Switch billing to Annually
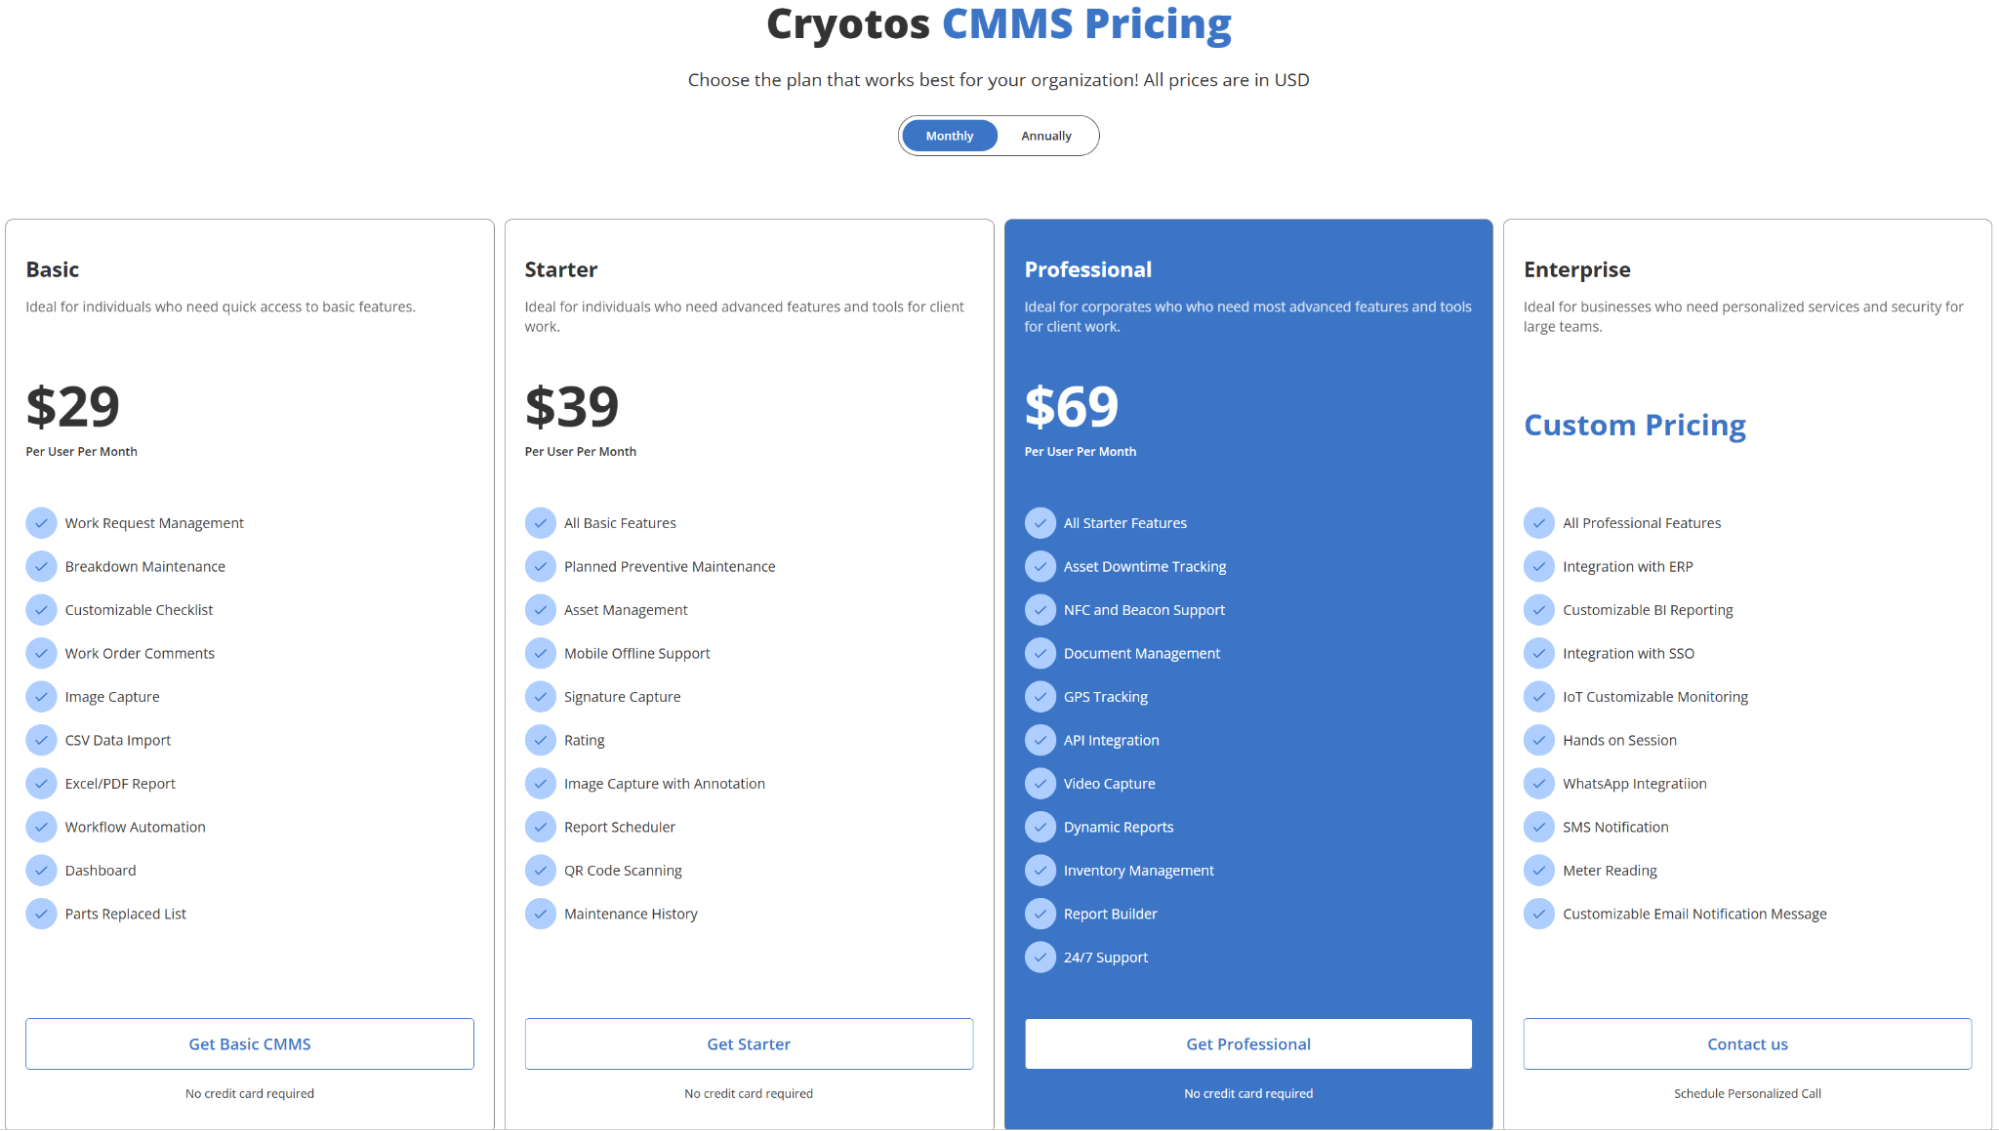 1045,135
